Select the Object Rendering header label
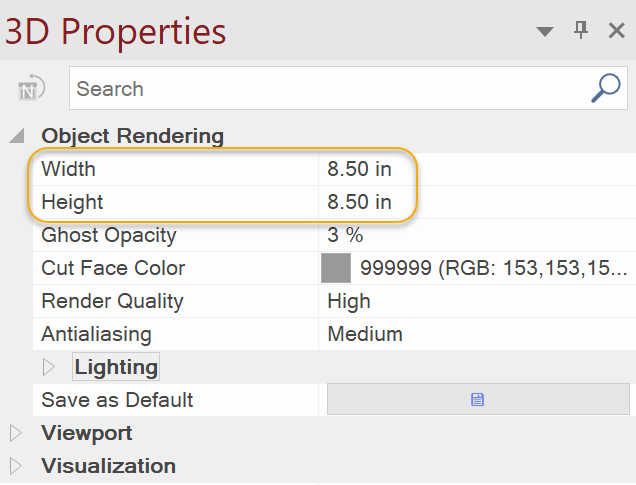The image size is (636, 485). [132, 136]
